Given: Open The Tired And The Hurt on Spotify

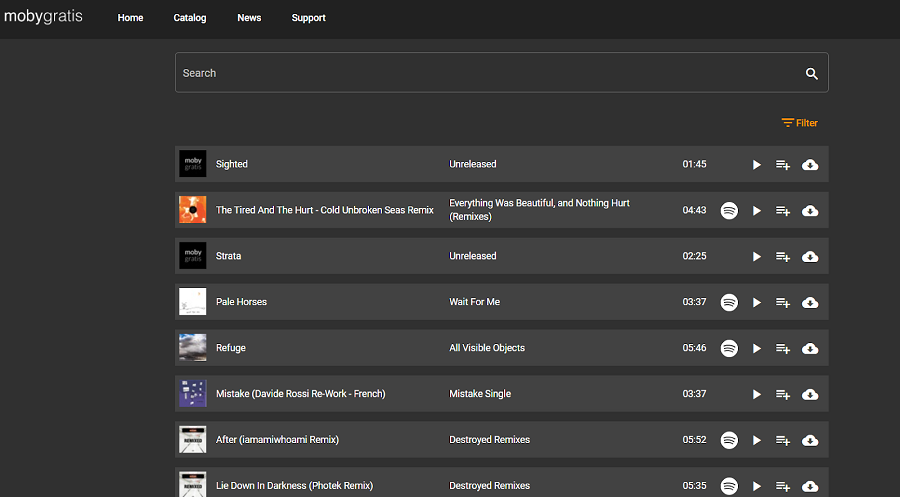Looking at the screenshot, I should coord(729,211).
